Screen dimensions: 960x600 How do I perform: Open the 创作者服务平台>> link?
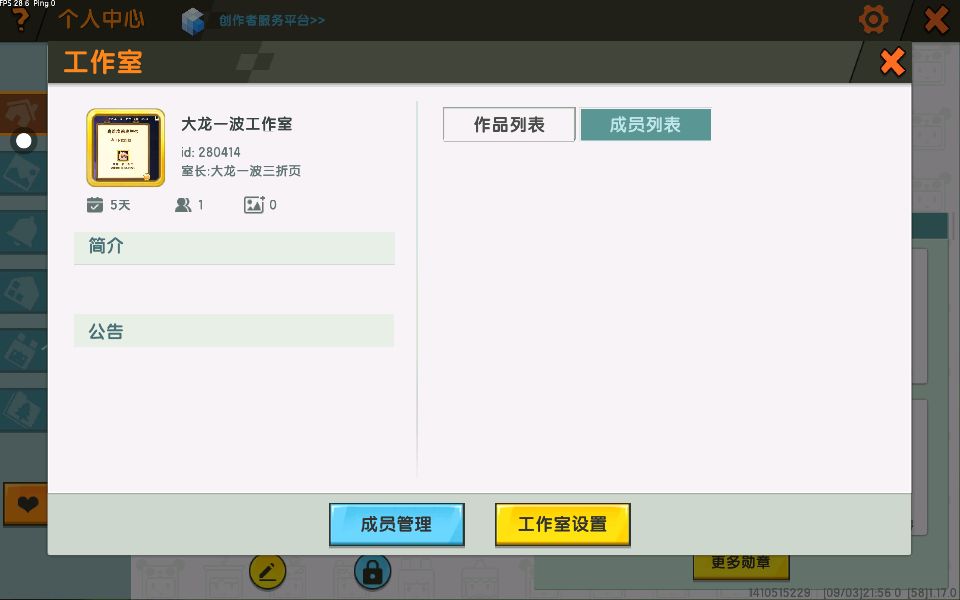(271, 20)
